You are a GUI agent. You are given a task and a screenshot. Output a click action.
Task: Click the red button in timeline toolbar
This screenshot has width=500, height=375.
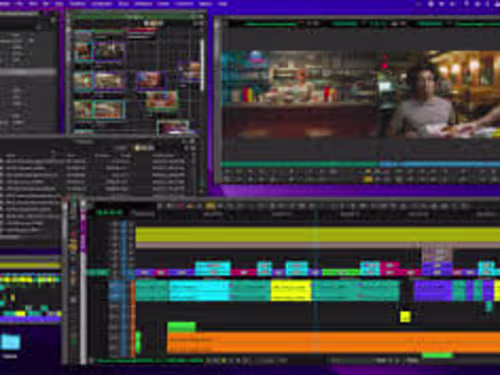click(x=181, y=206)
